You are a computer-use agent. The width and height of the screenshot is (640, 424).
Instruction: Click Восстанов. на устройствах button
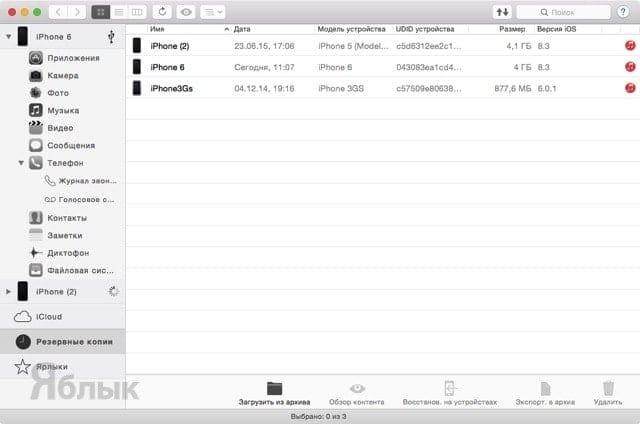coord(450,393)
